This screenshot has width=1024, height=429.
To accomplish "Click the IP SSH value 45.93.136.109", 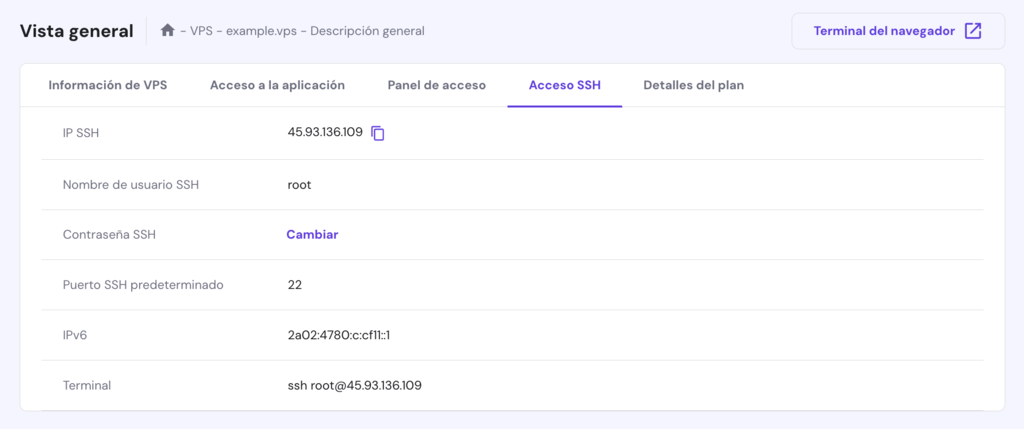I will [325, 133].
